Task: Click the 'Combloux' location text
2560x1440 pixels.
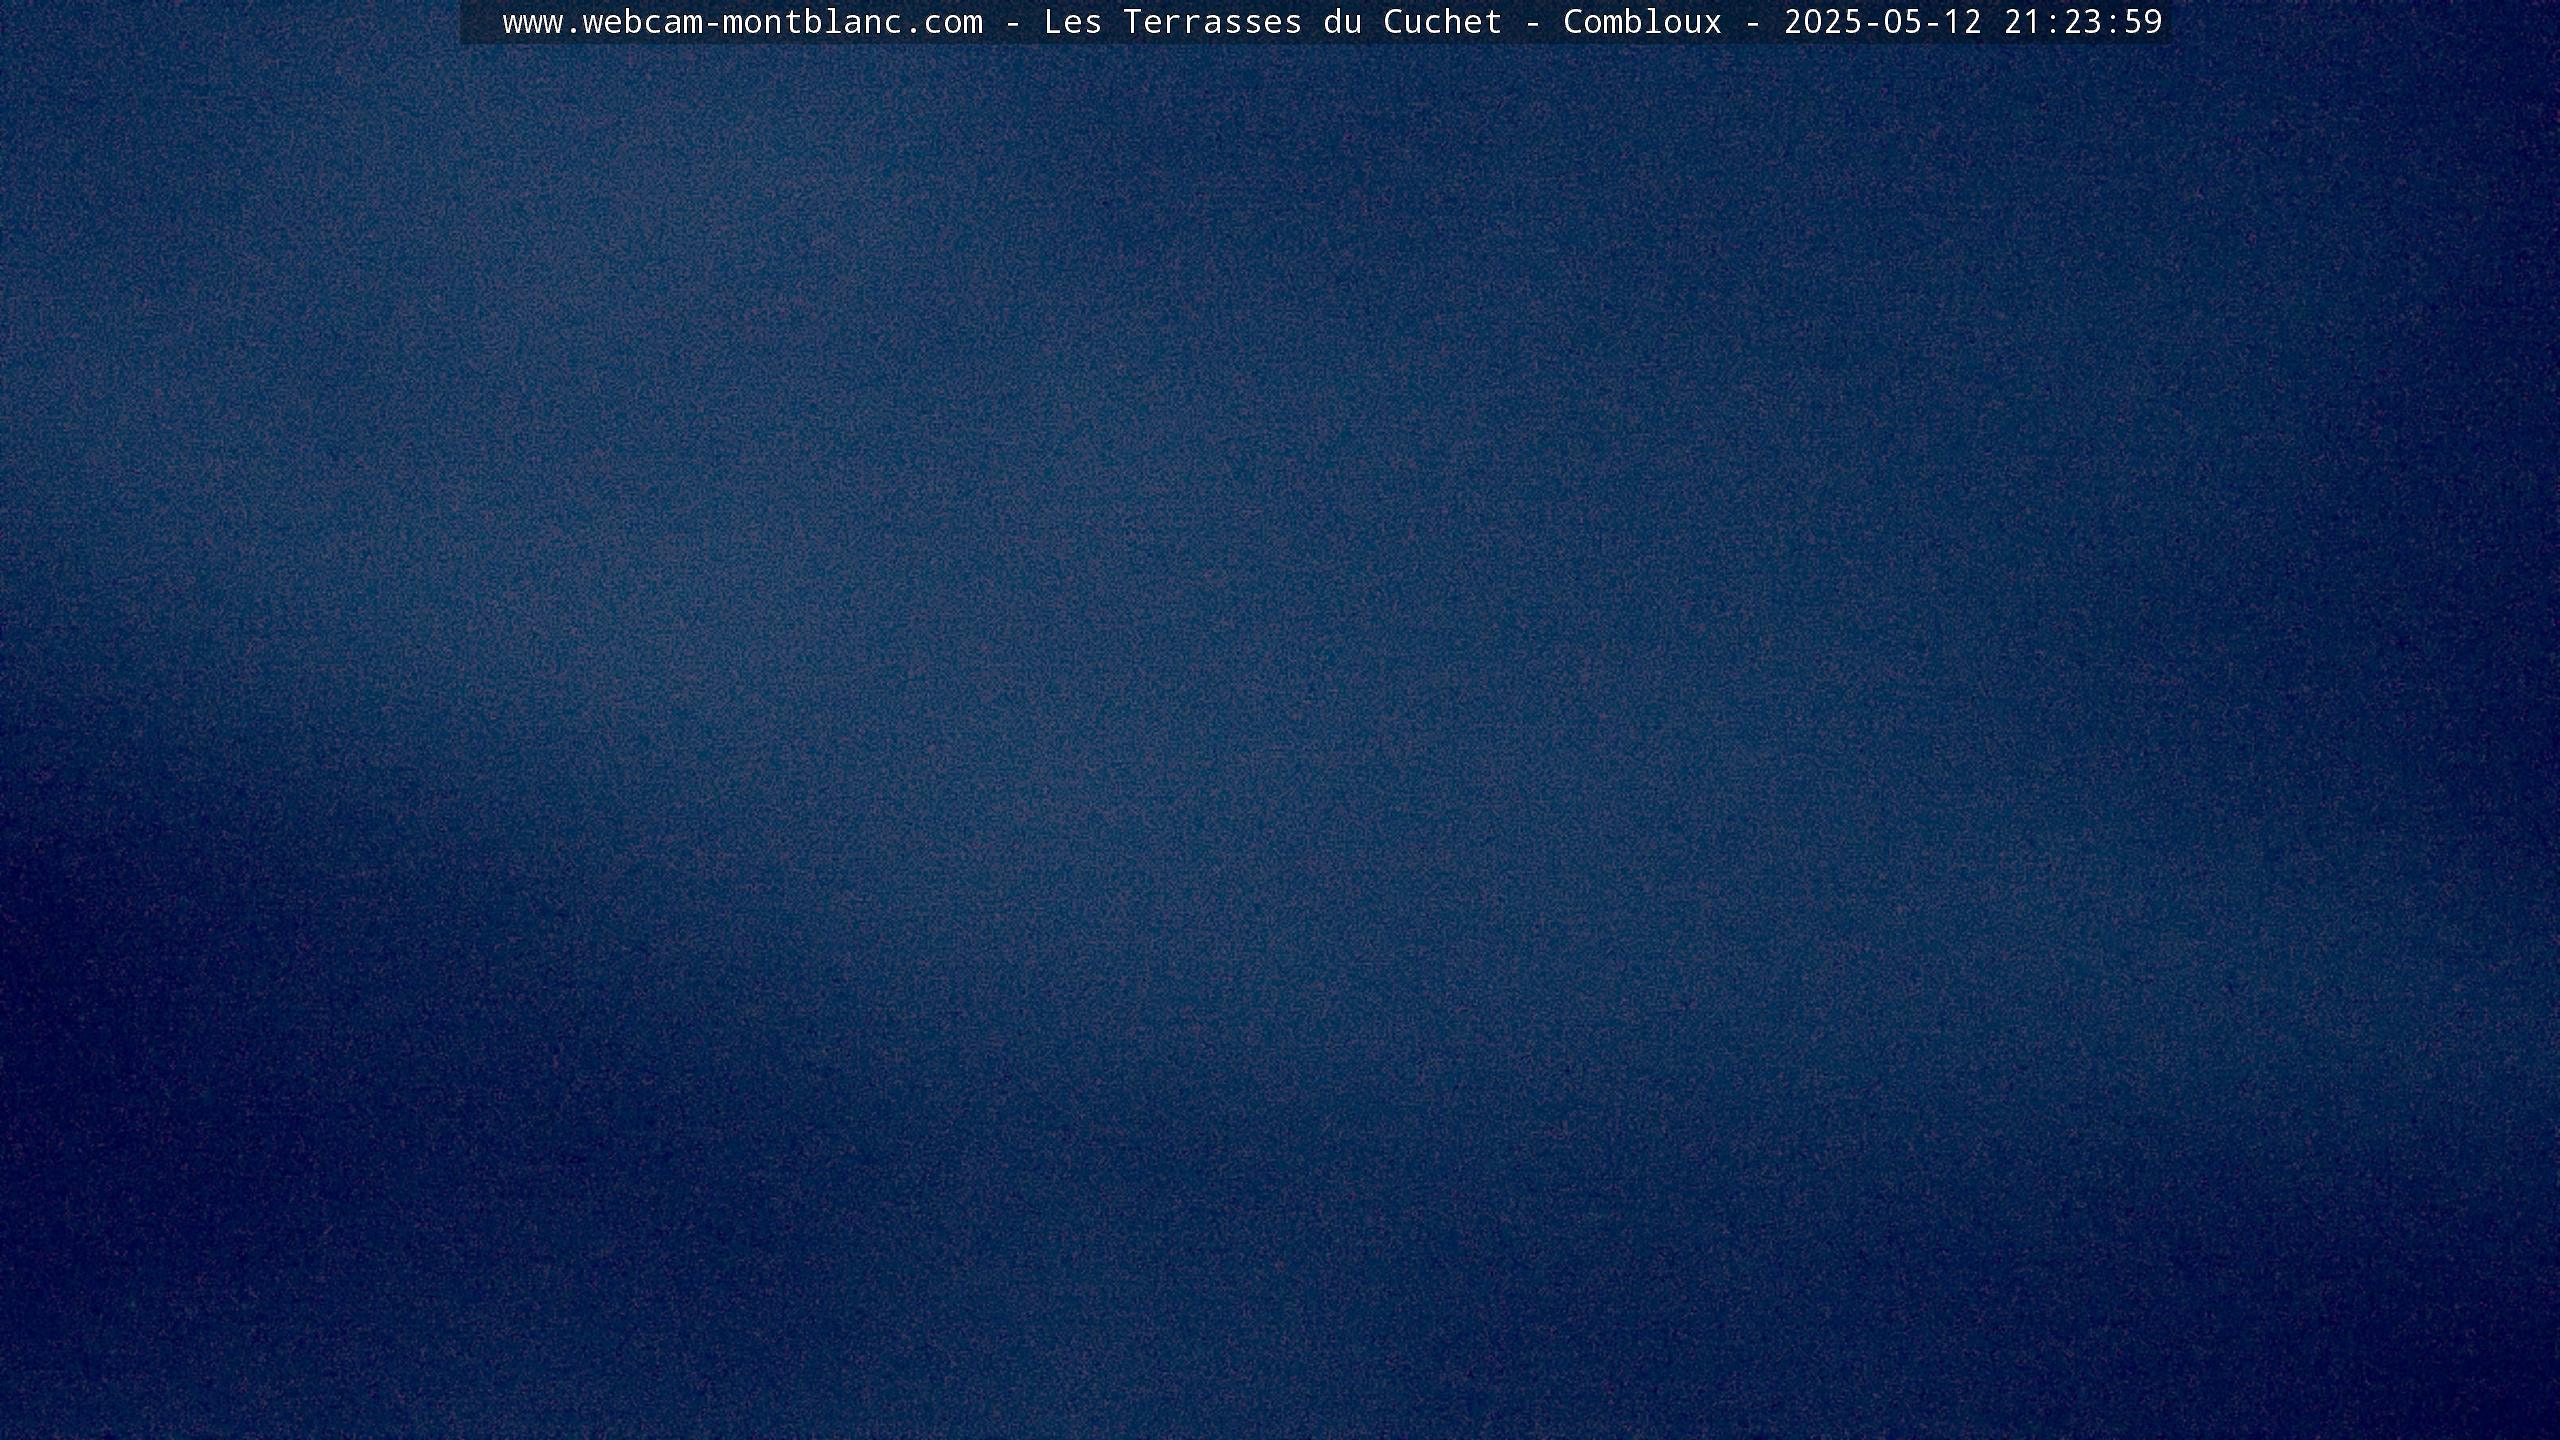Action: (1643, 22)
